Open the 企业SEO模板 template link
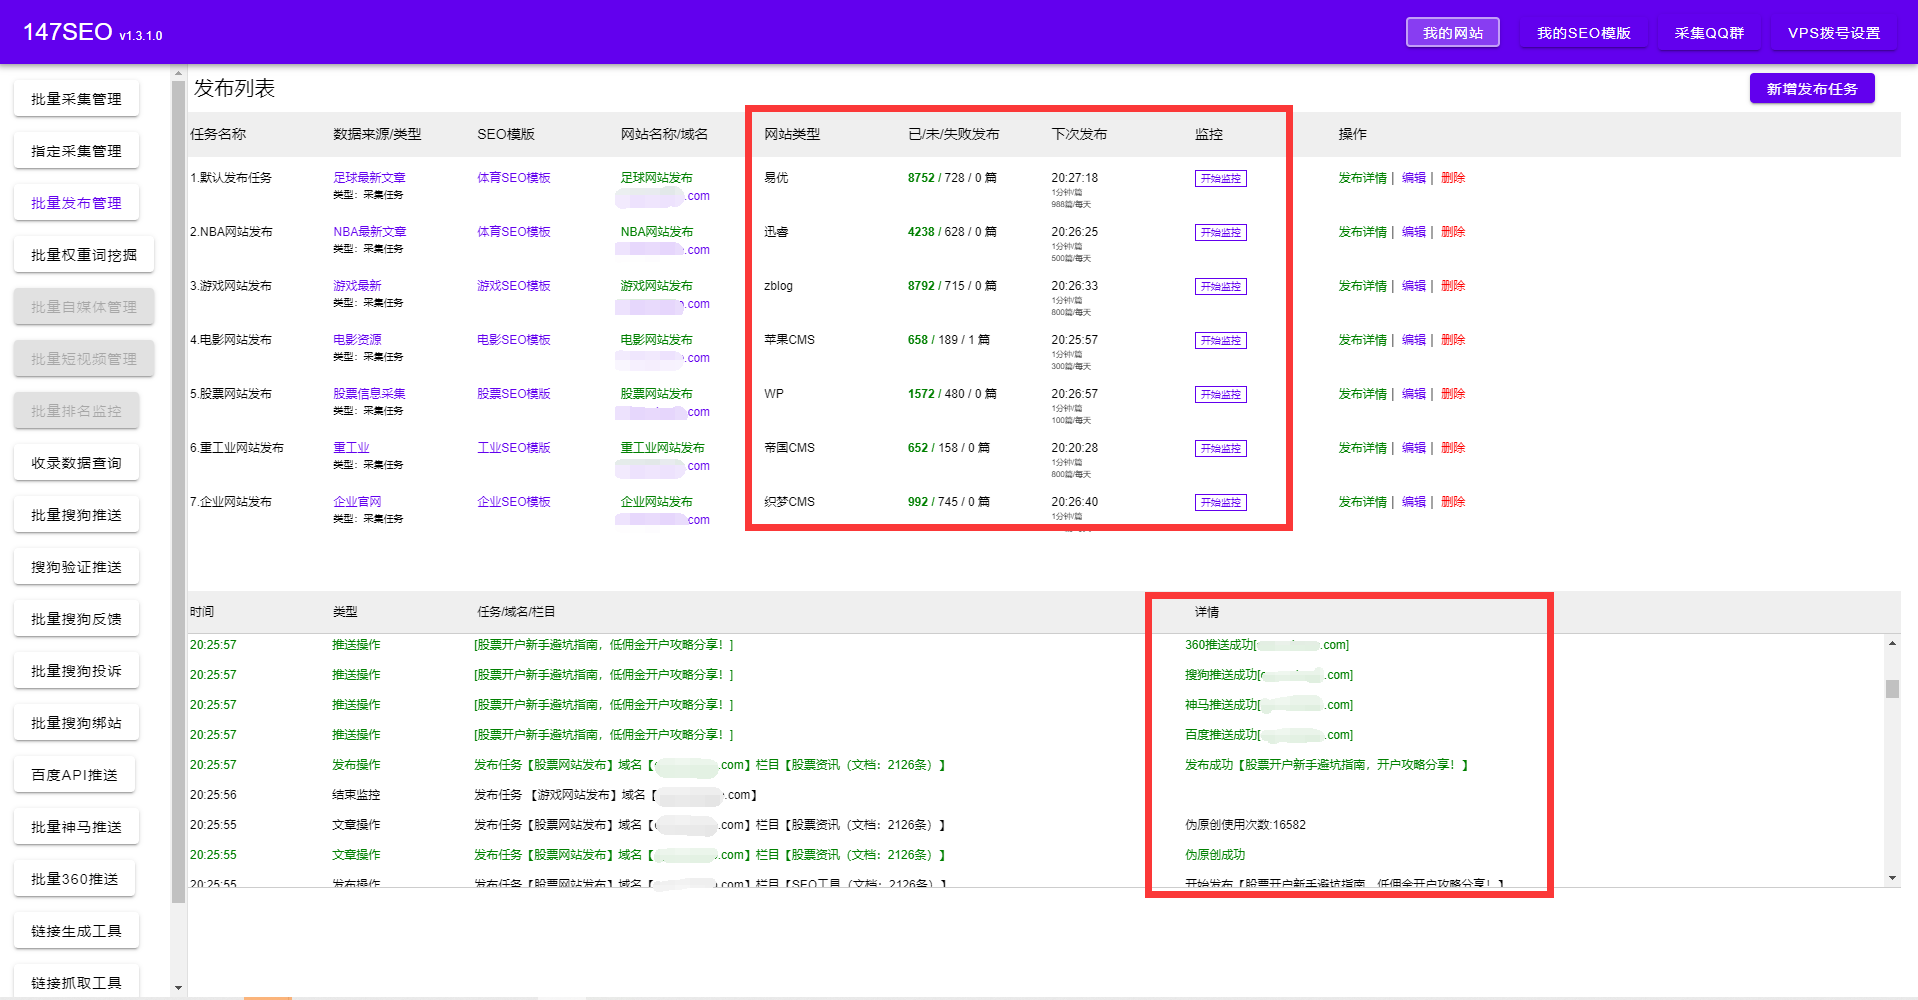 coord(514,502)
